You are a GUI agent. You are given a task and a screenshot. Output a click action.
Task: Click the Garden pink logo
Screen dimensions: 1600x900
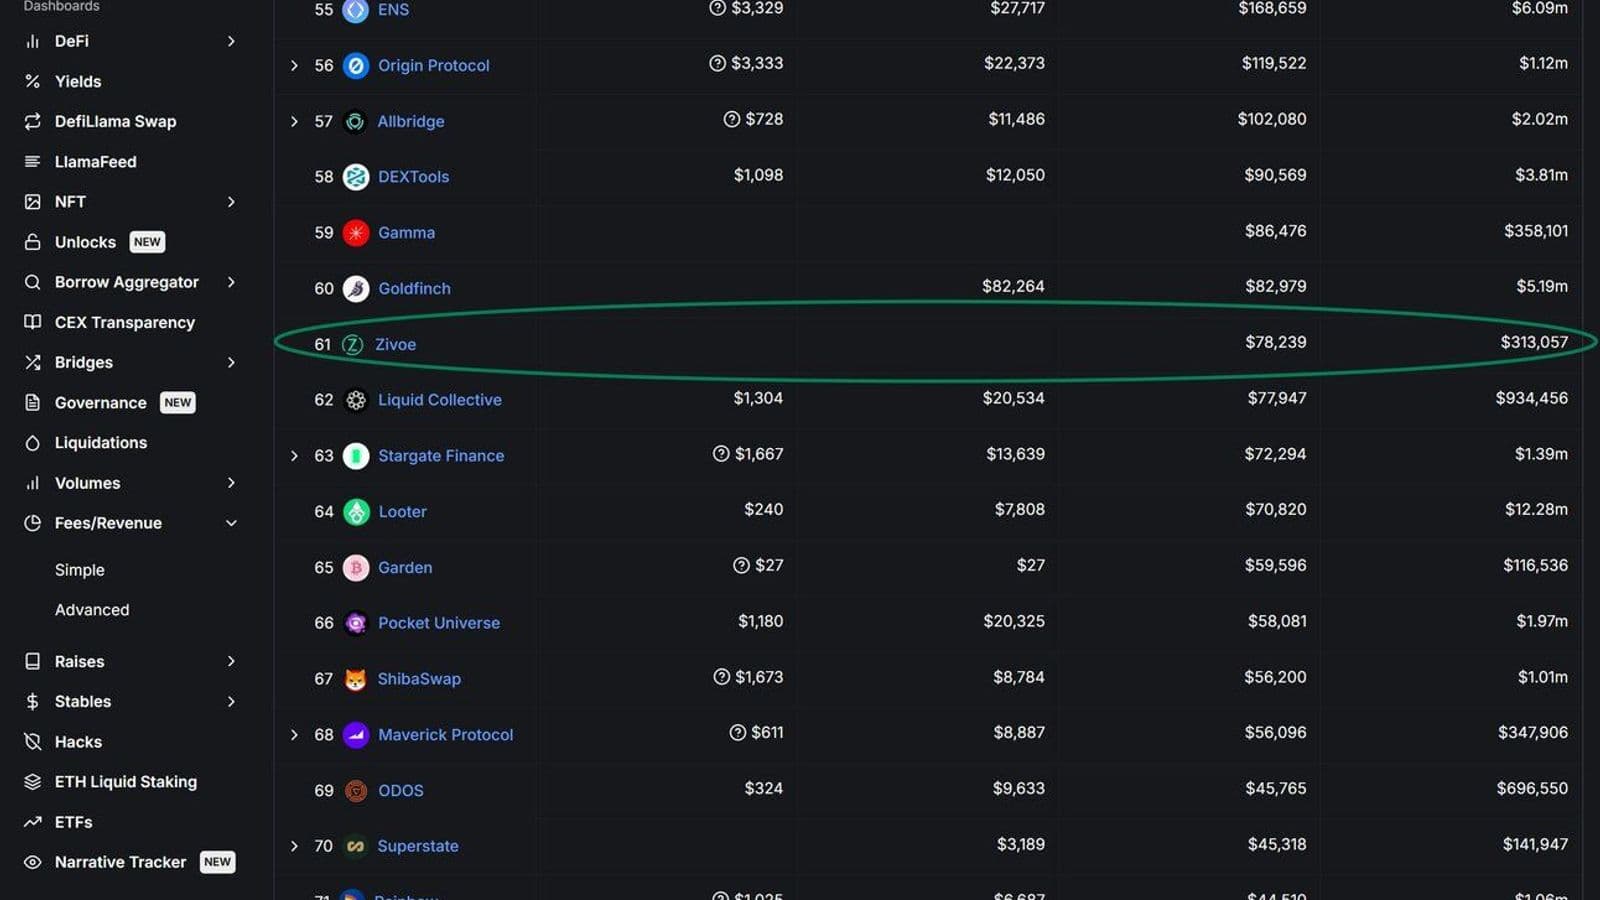(356, 568)
